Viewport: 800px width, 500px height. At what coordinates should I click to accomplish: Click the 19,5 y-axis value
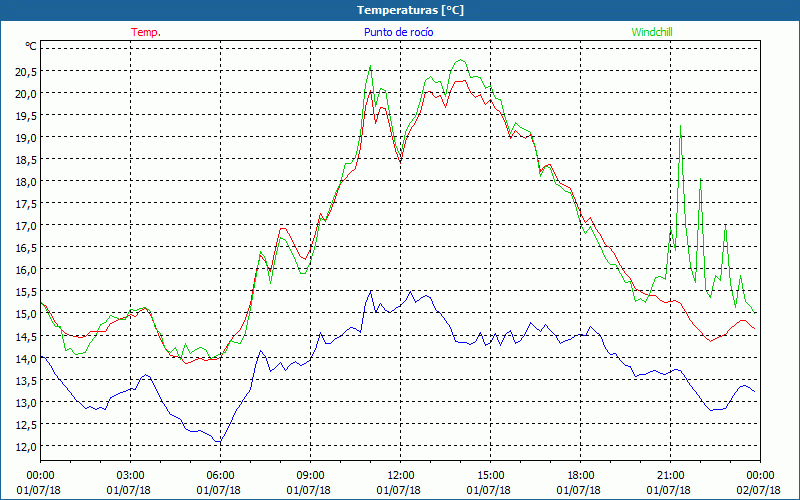pos(26,116)
